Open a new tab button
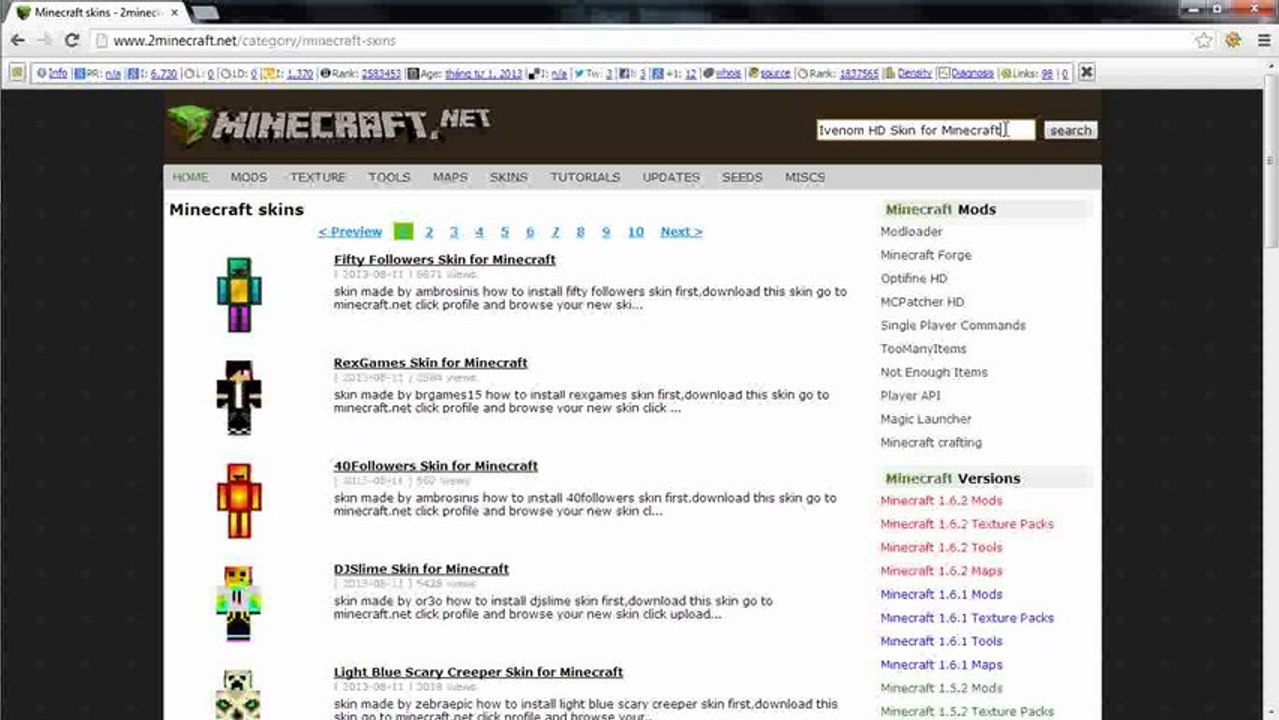Image resolution: width=1279 pixels, height=720 pixels. point(205,13)
